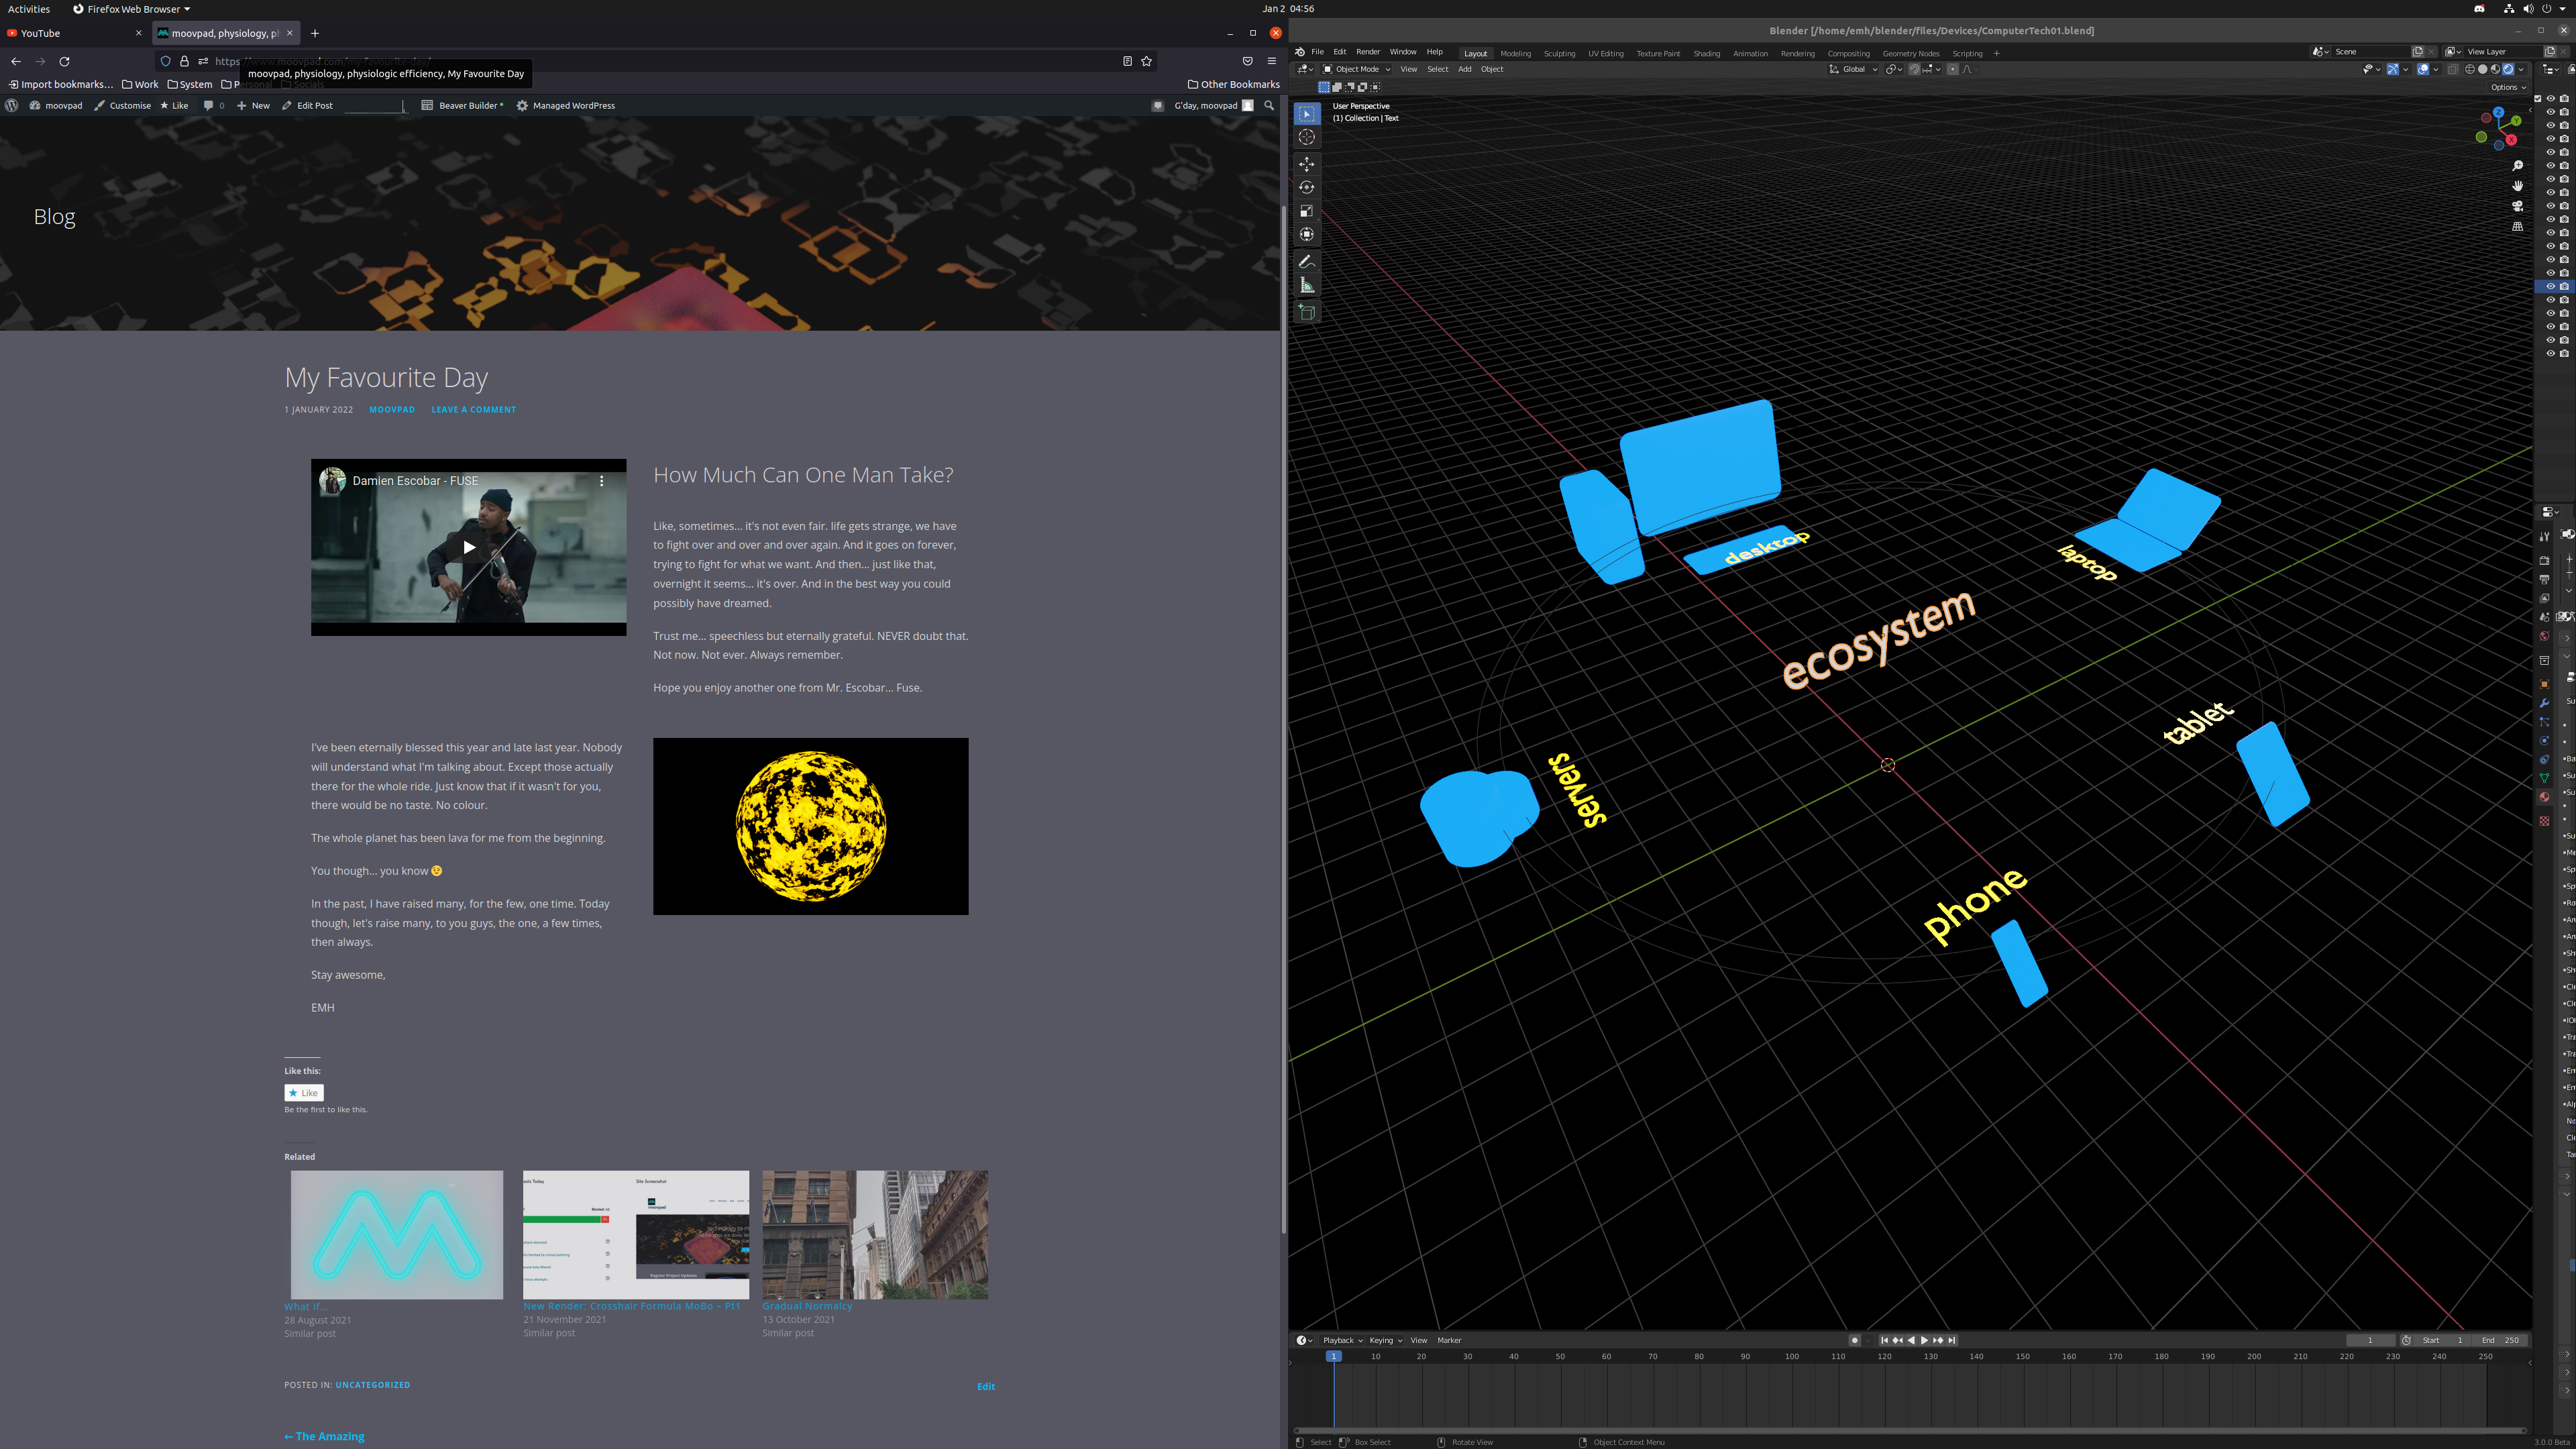Activate the Select Box tool
This screenshot has width=2576, height=1449.
1306,114
